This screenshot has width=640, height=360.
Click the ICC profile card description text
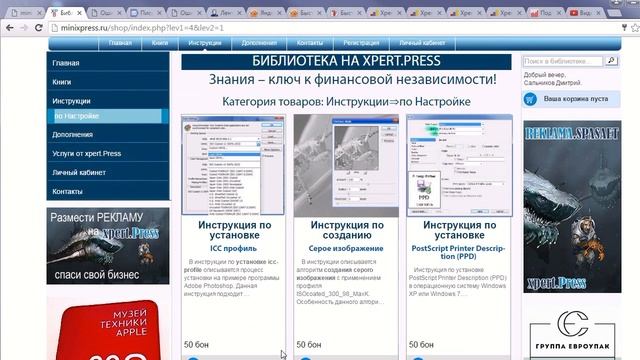point(232,278)
